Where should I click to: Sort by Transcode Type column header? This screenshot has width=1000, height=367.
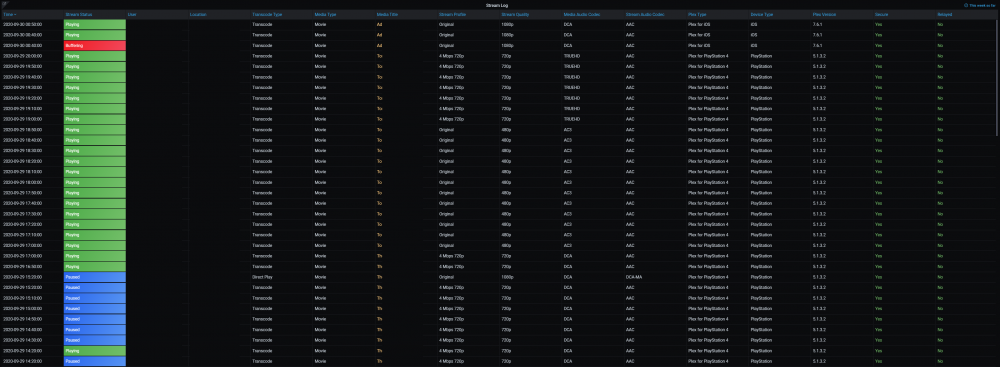267,14
